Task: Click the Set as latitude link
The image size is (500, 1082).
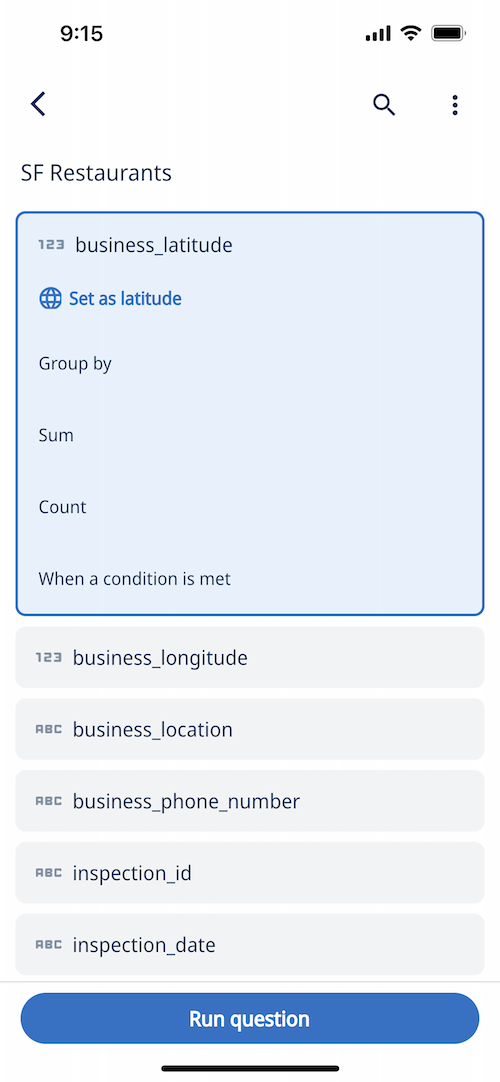Action: point(126,299)
